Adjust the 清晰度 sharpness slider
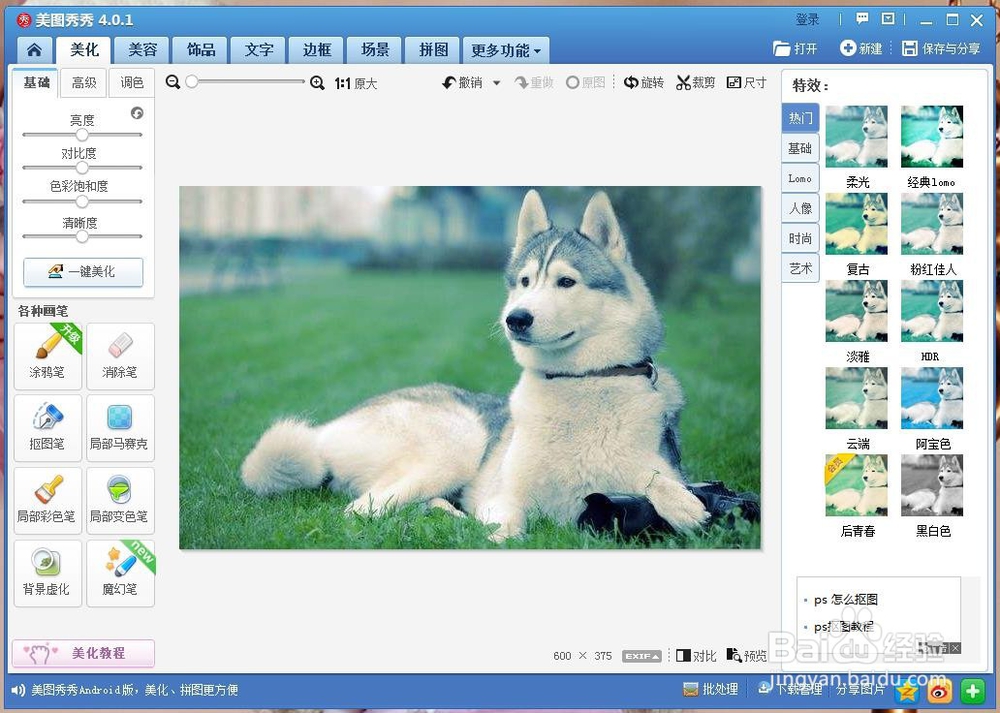Image resolution: width=1000 pixels, height=713 pixels. click(x=82, y=237)
